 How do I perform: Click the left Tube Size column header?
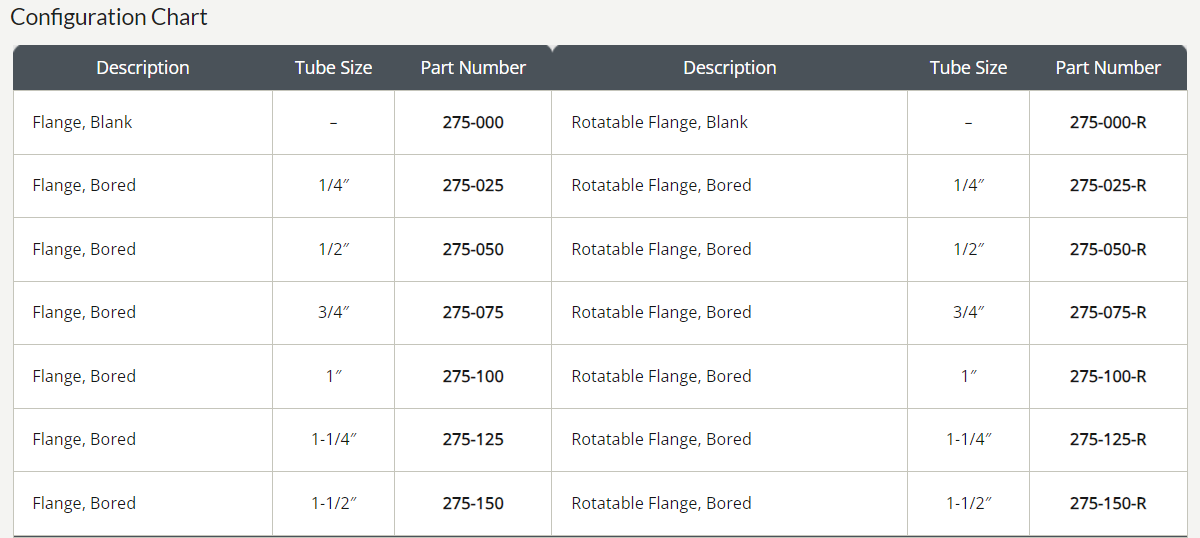[x=333, y=68]
